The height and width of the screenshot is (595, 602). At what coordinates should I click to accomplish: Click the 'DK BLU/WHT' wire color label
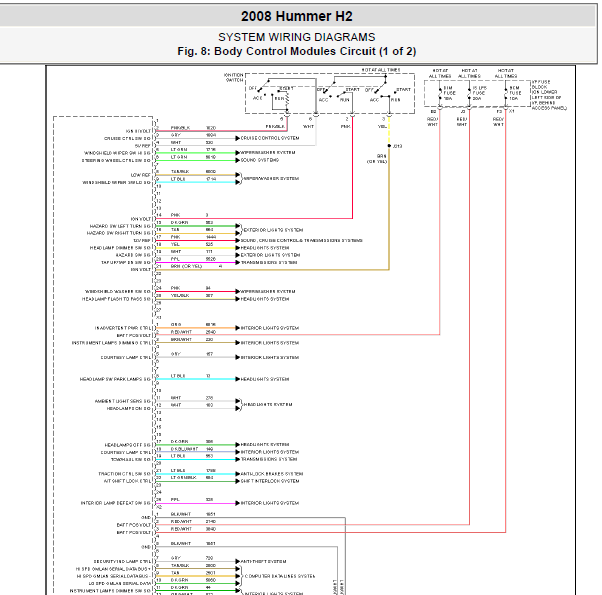184,449
